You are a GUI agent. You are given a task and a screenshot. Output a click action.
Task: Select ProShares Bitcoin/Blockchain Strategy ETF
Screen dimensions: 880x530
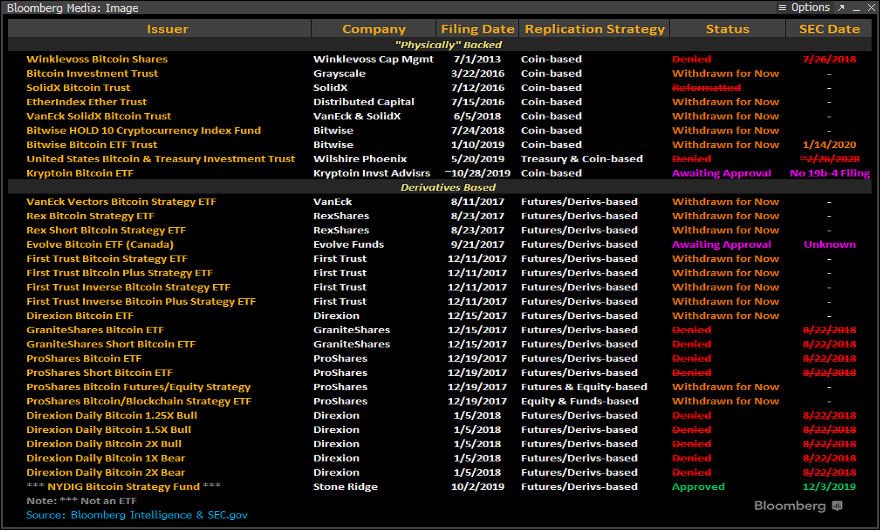(139, 401)
